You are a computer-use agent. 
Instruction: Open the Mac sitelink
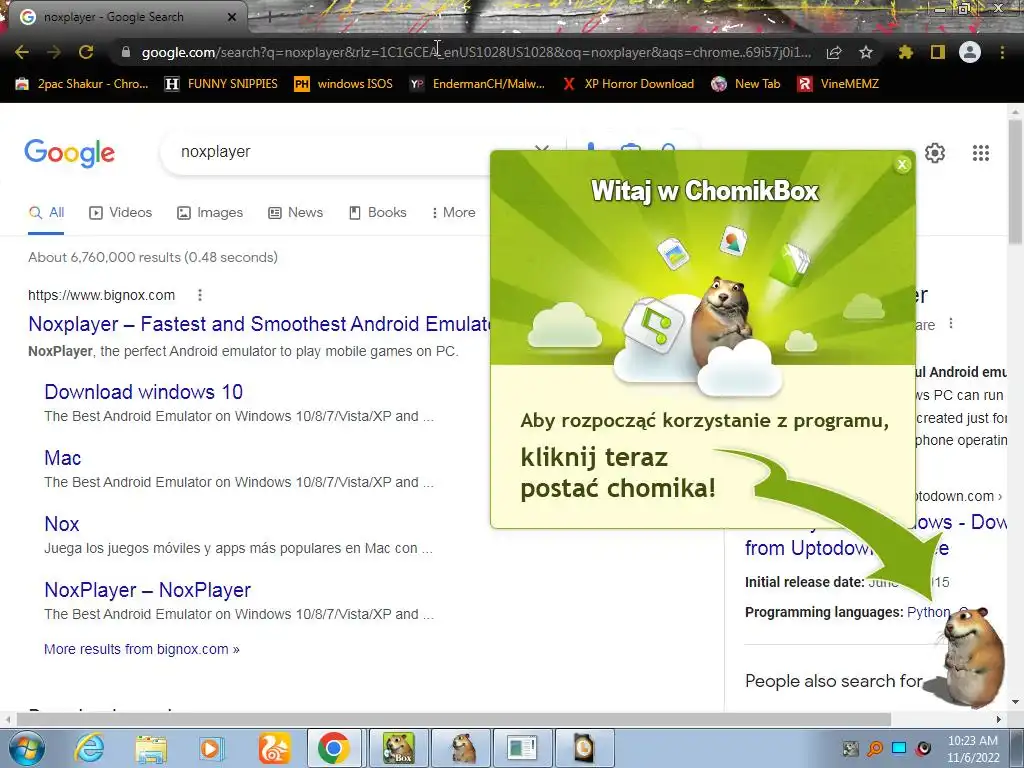point(63,458)
